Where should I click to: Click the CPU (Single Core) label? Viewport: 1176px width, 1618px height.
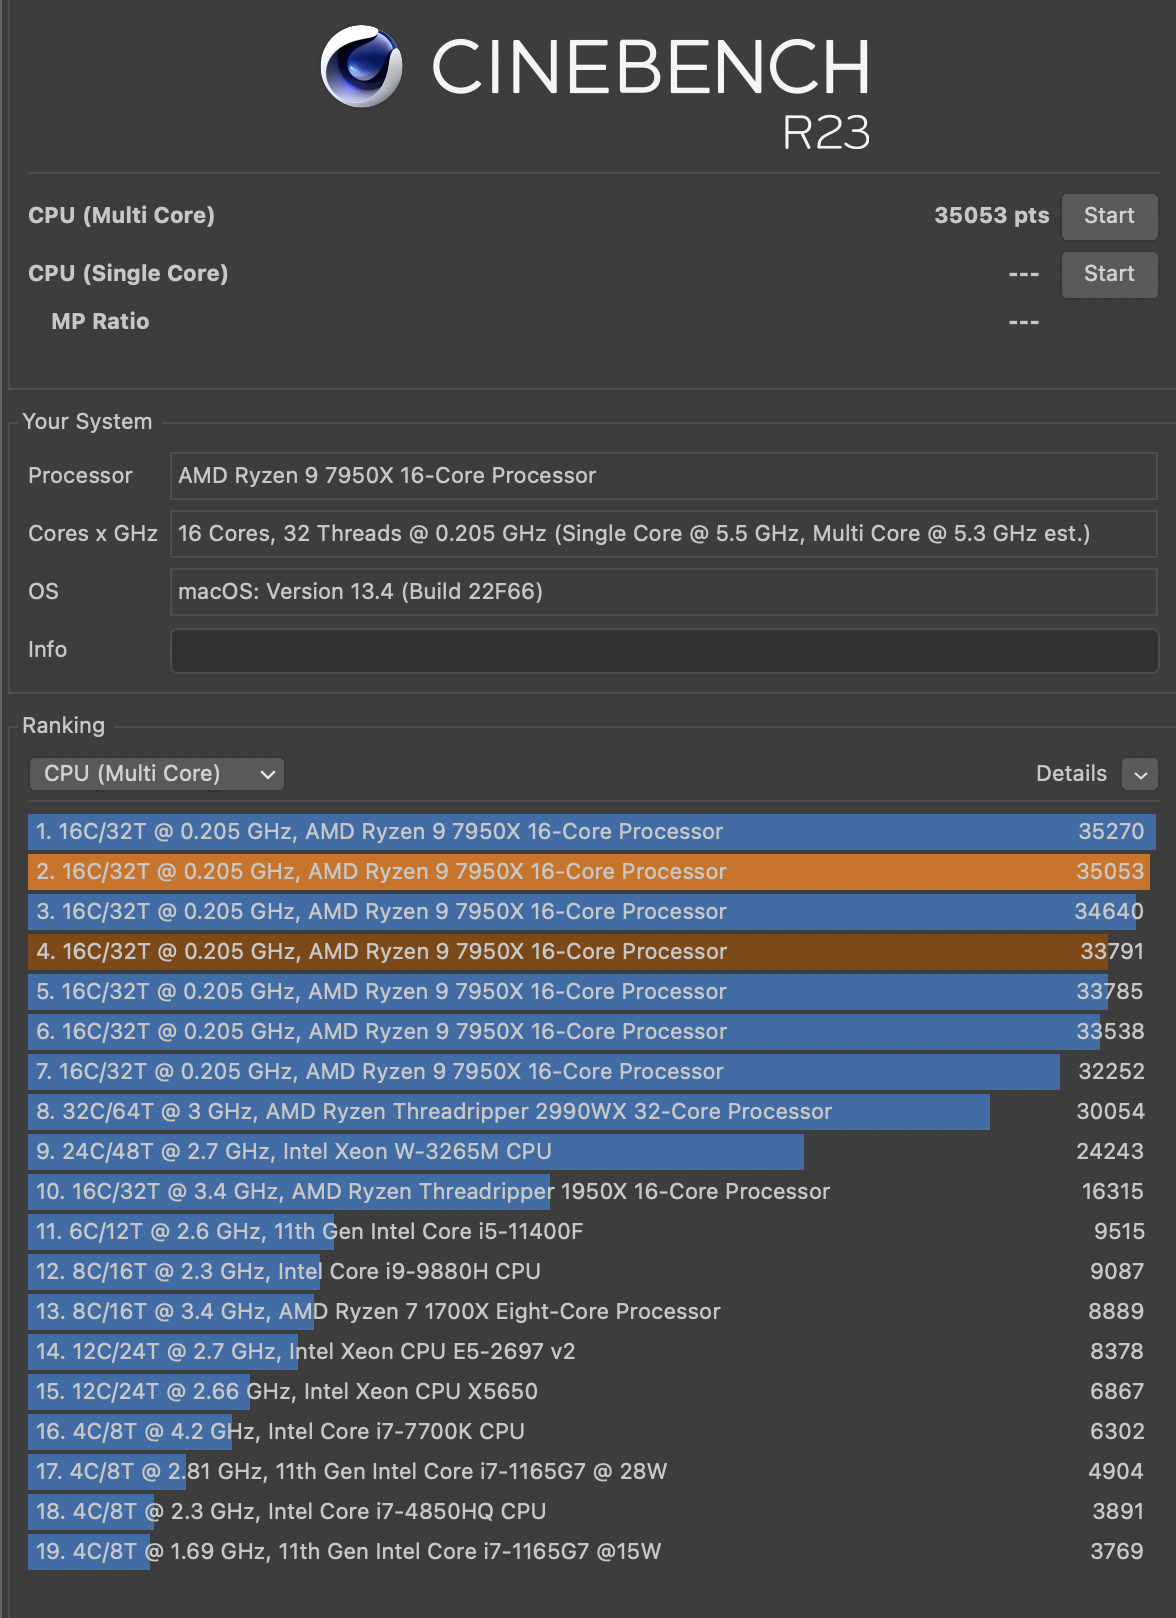point(128,274)
